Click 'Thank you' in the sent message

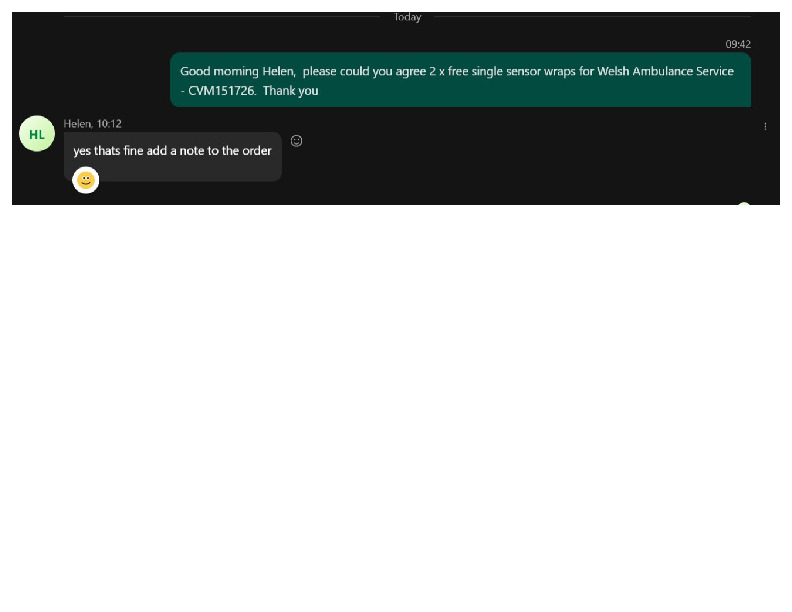point(291,91)
